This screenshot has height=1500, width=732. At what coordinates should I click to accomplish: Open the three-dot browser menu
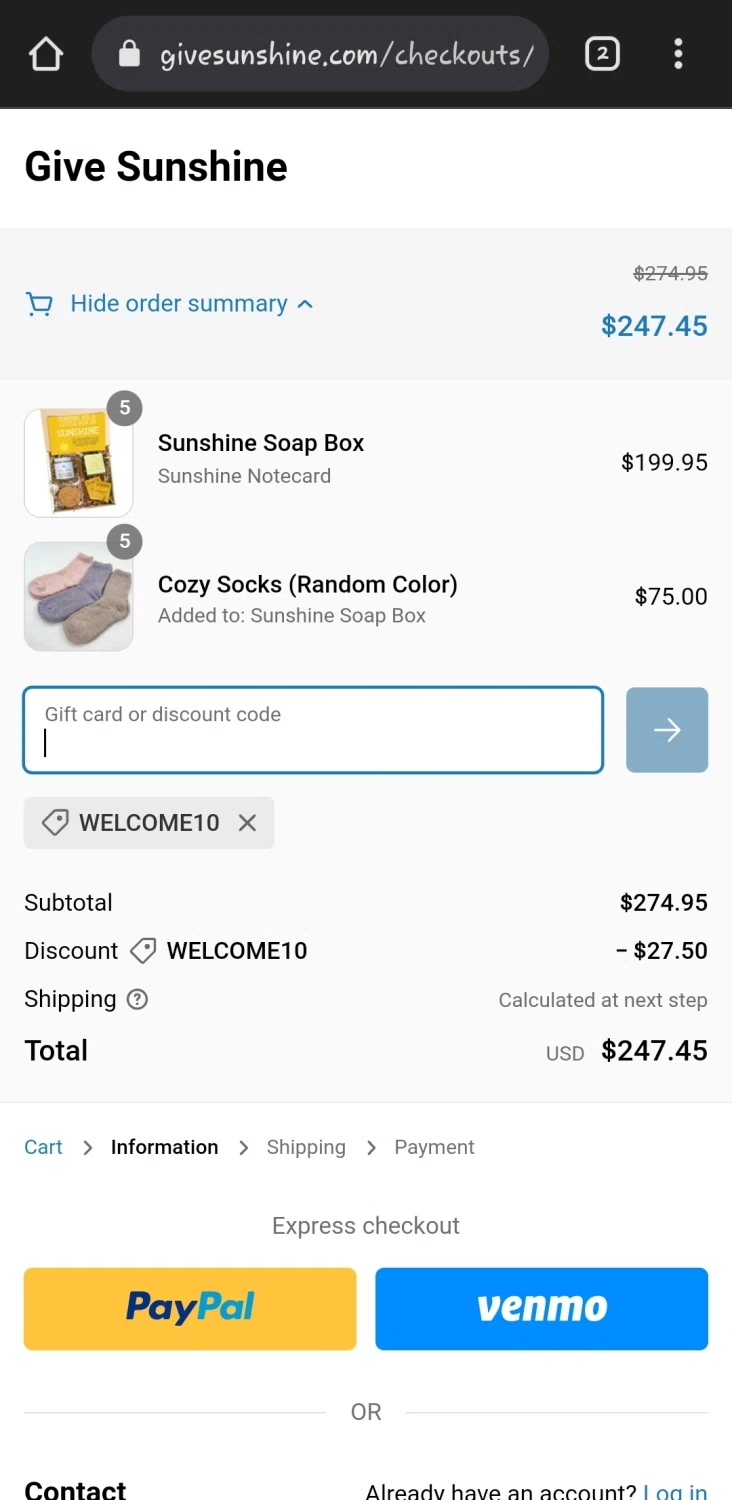678,54
